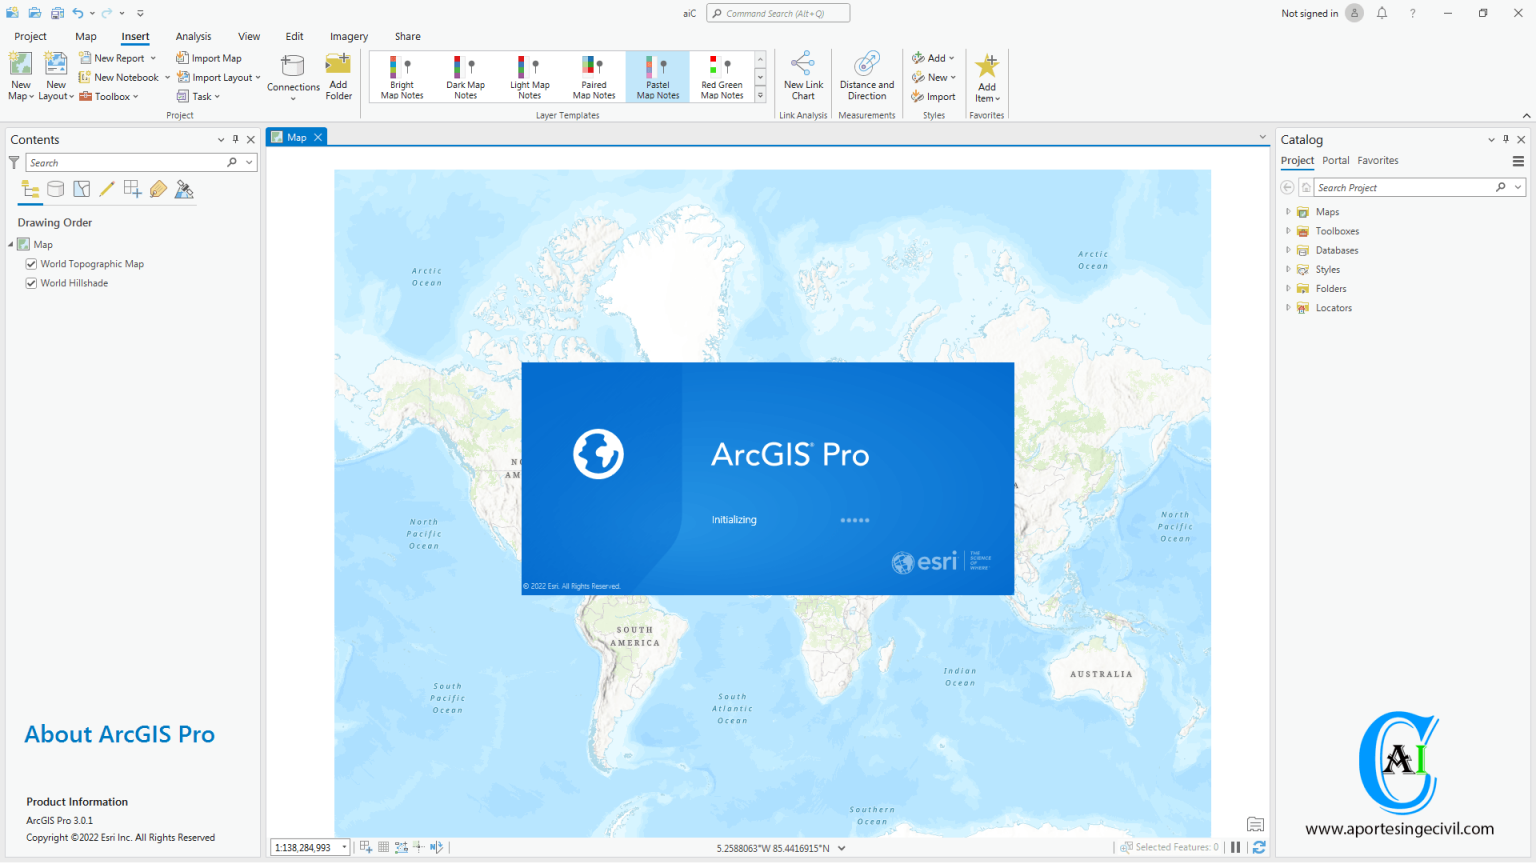1536x864 pixels.
Task: Expand the Databases node in Catalog
Action: pos(1289,250)
